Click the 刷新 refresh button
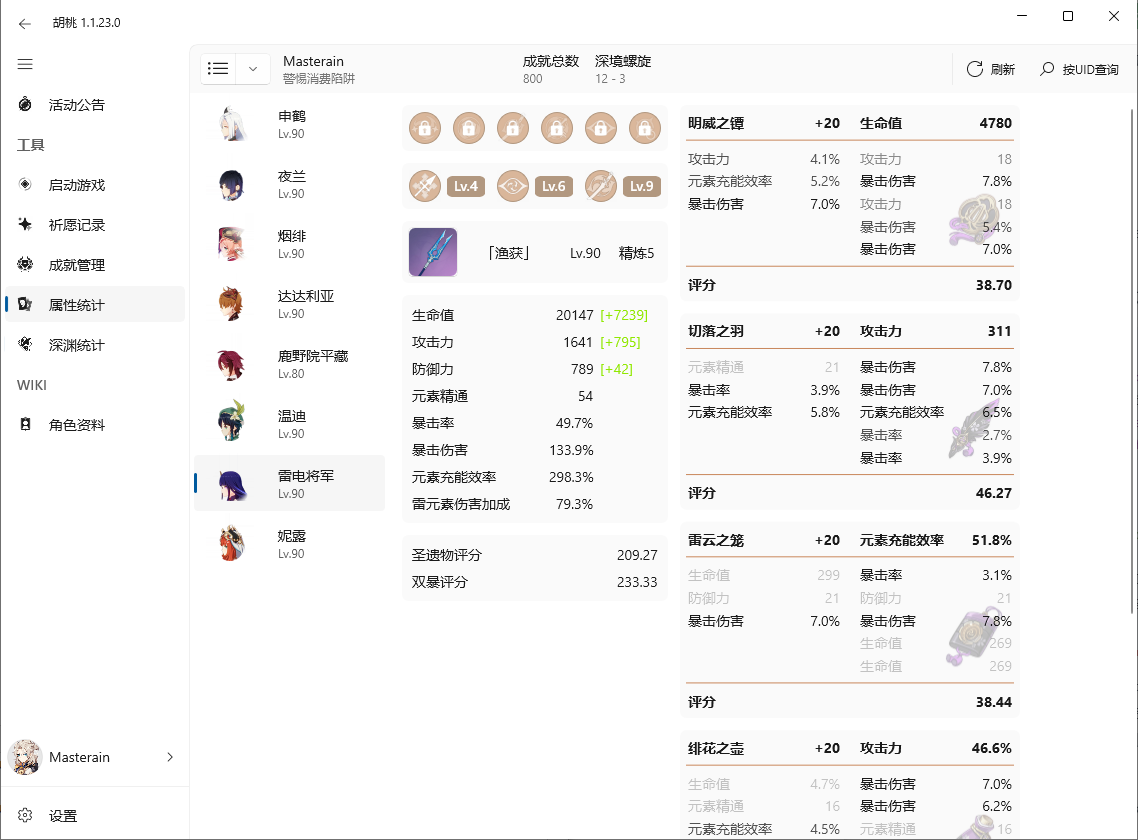The width and height of the screenshot is (1138, 840). 990,69
